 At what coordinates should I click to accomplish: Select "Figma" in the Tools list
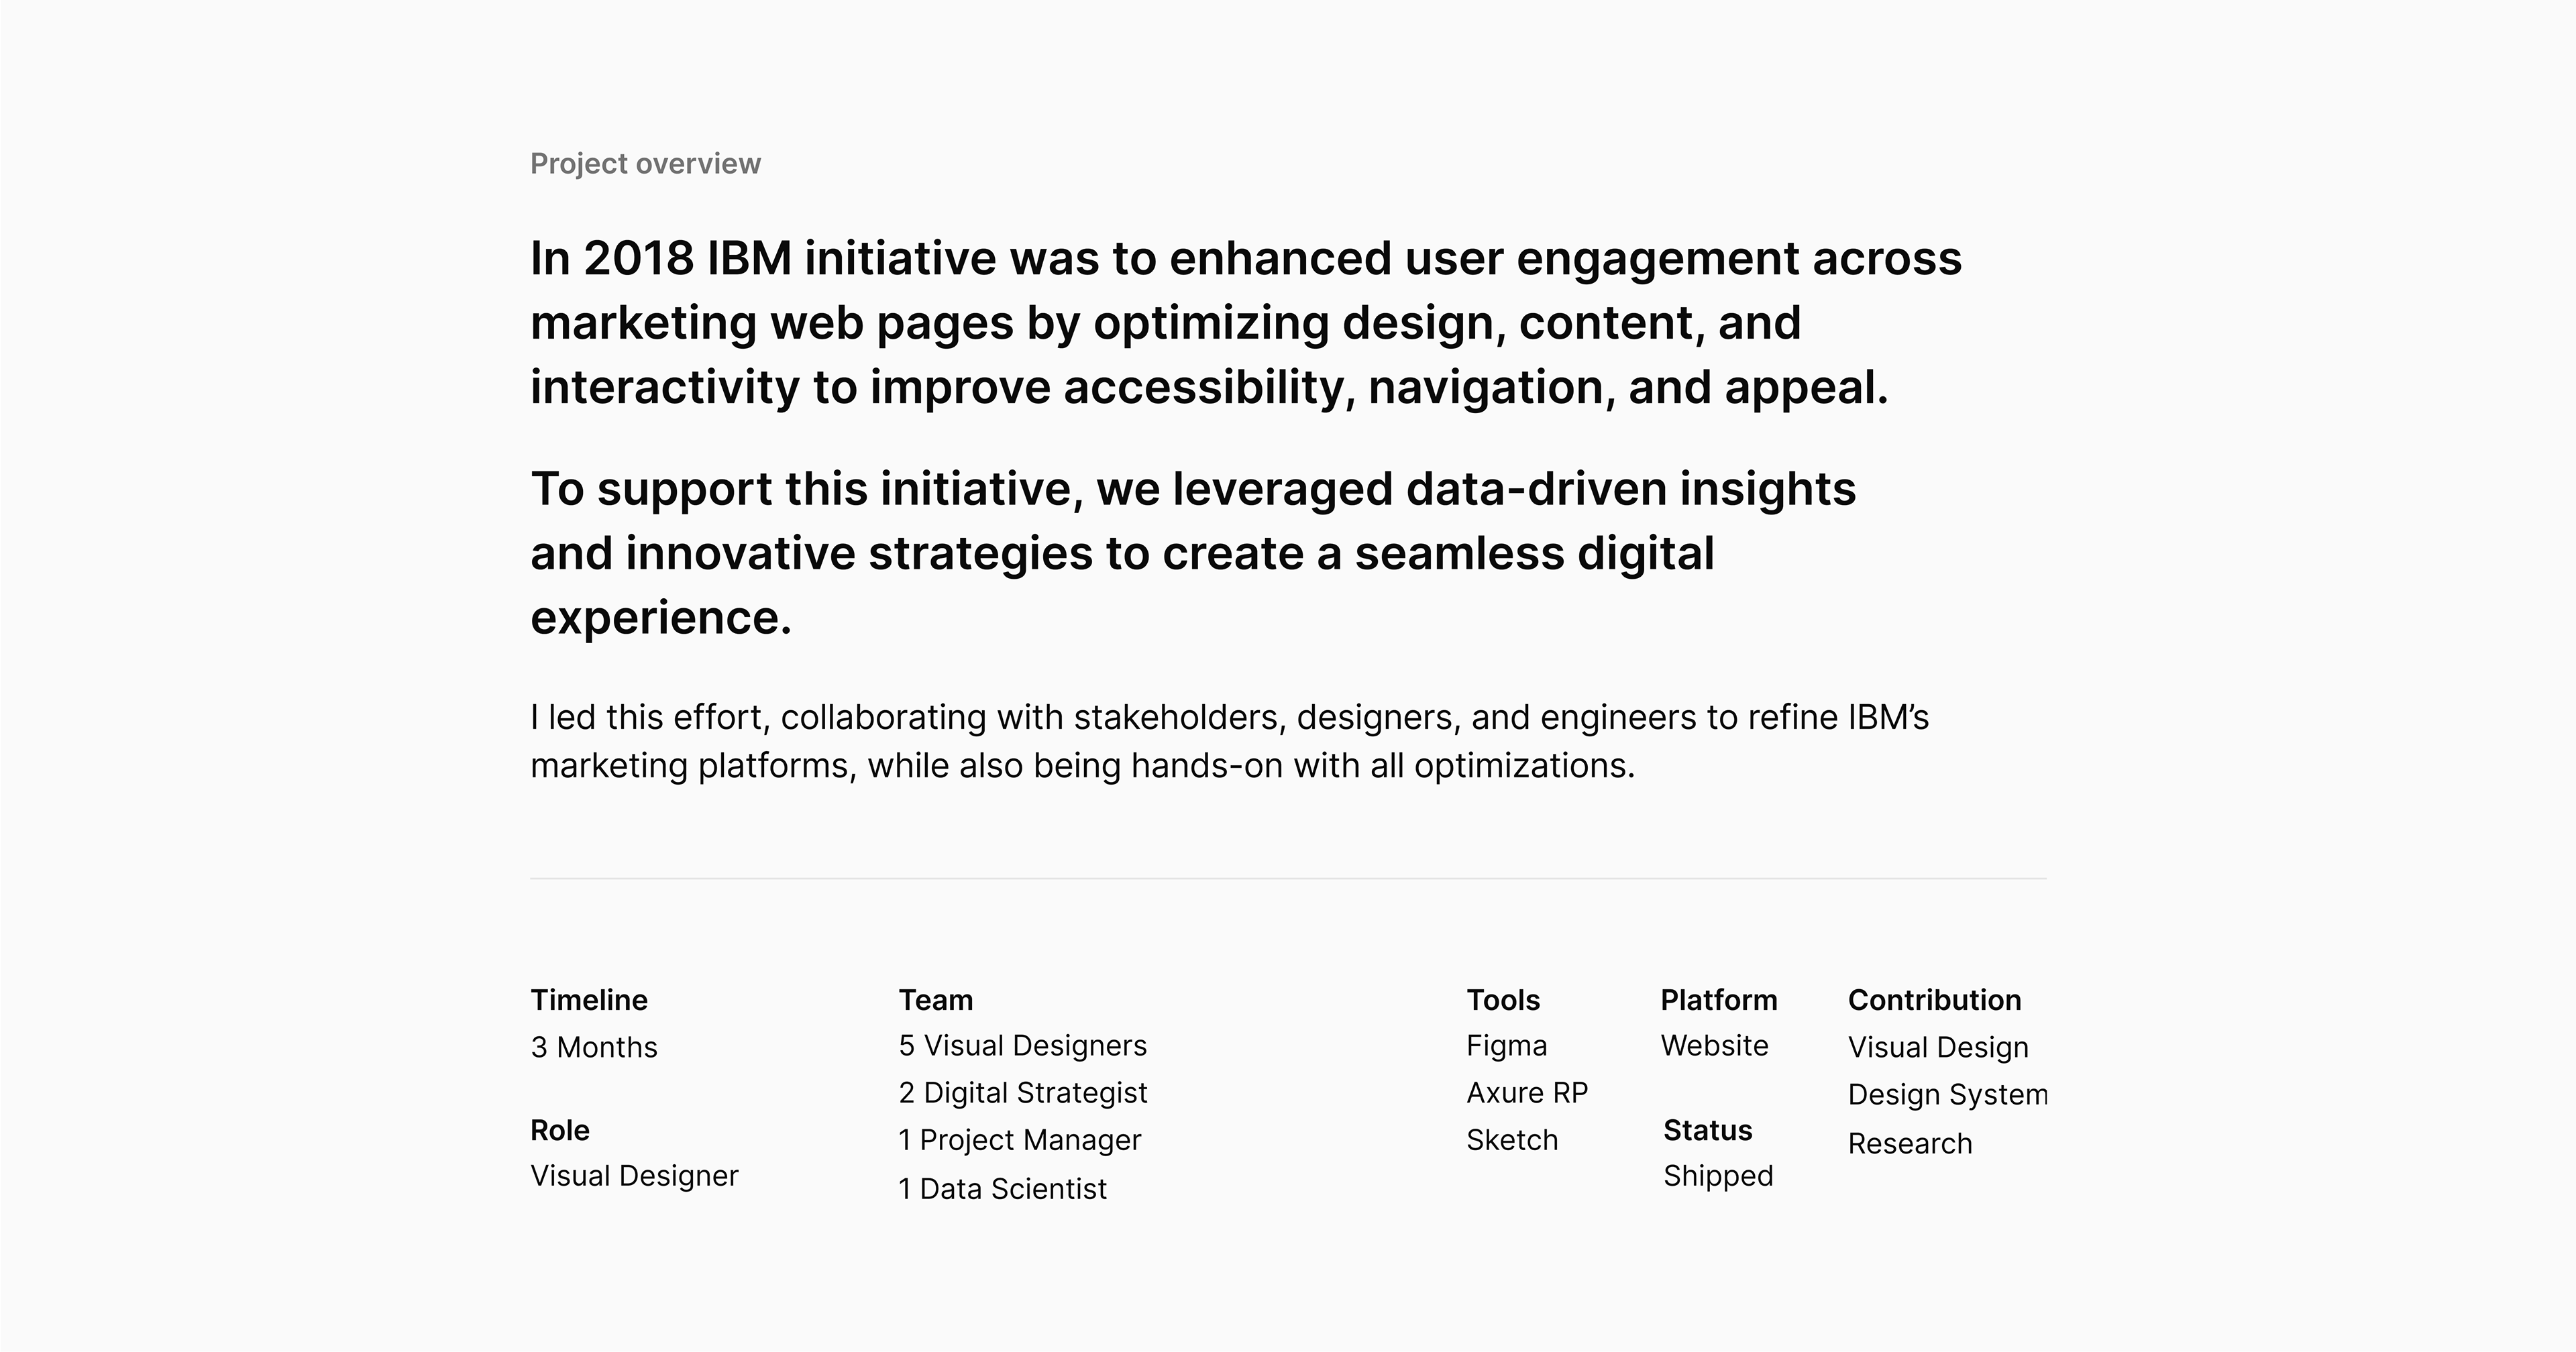pos(1507,1045)
